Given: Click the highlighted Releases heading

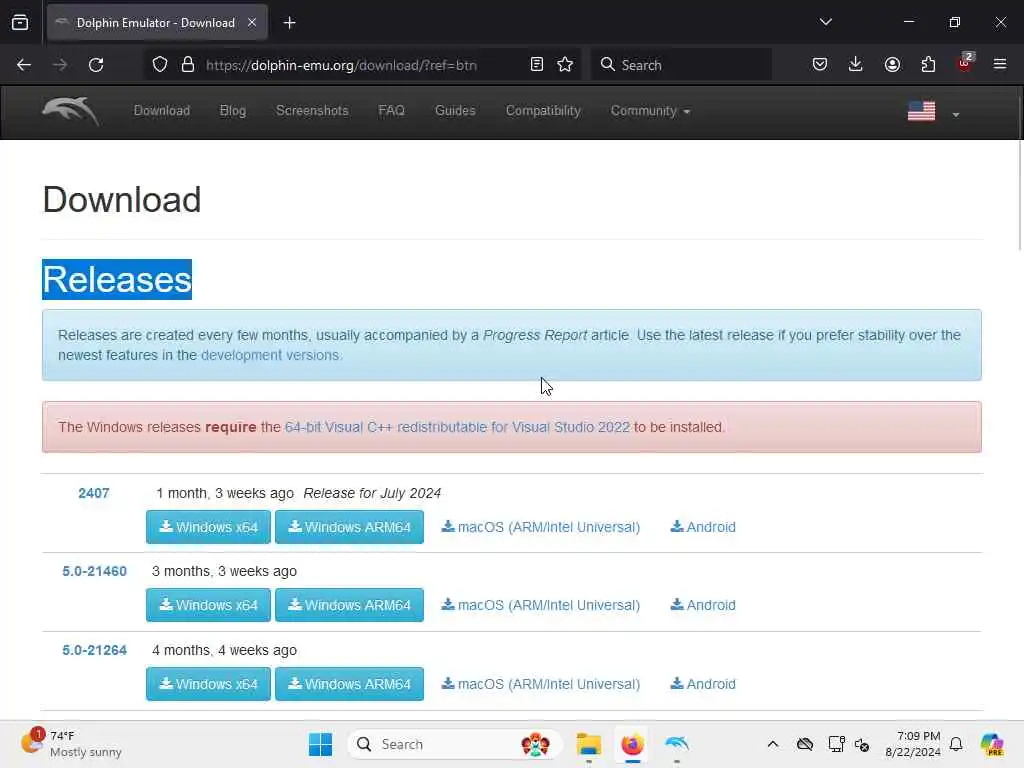Looking at the screenshot, I should 117,280.
